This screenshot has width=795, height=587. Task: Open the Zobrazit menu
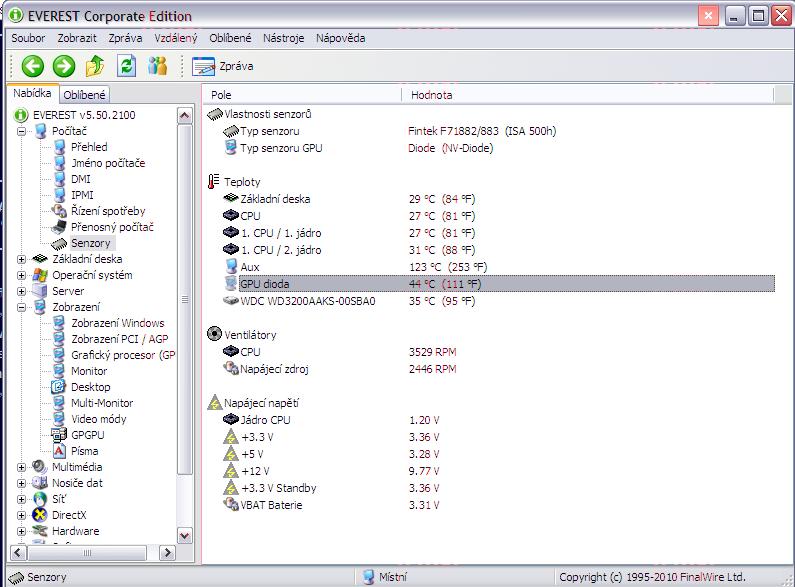coord(77,38)
